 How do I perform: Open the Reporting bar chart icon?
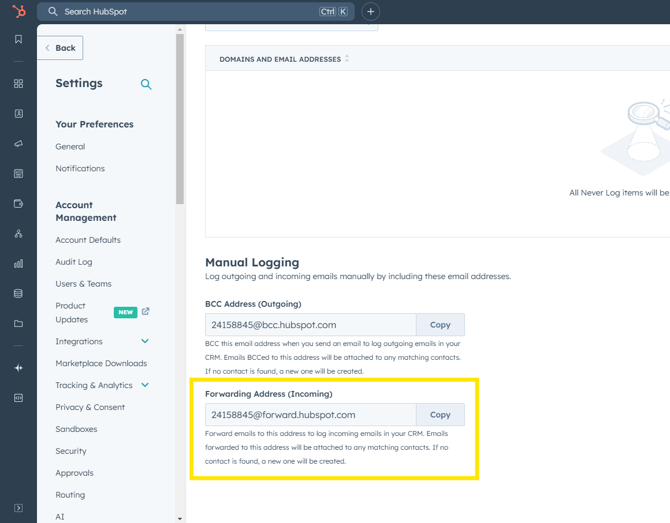[18, 264]
